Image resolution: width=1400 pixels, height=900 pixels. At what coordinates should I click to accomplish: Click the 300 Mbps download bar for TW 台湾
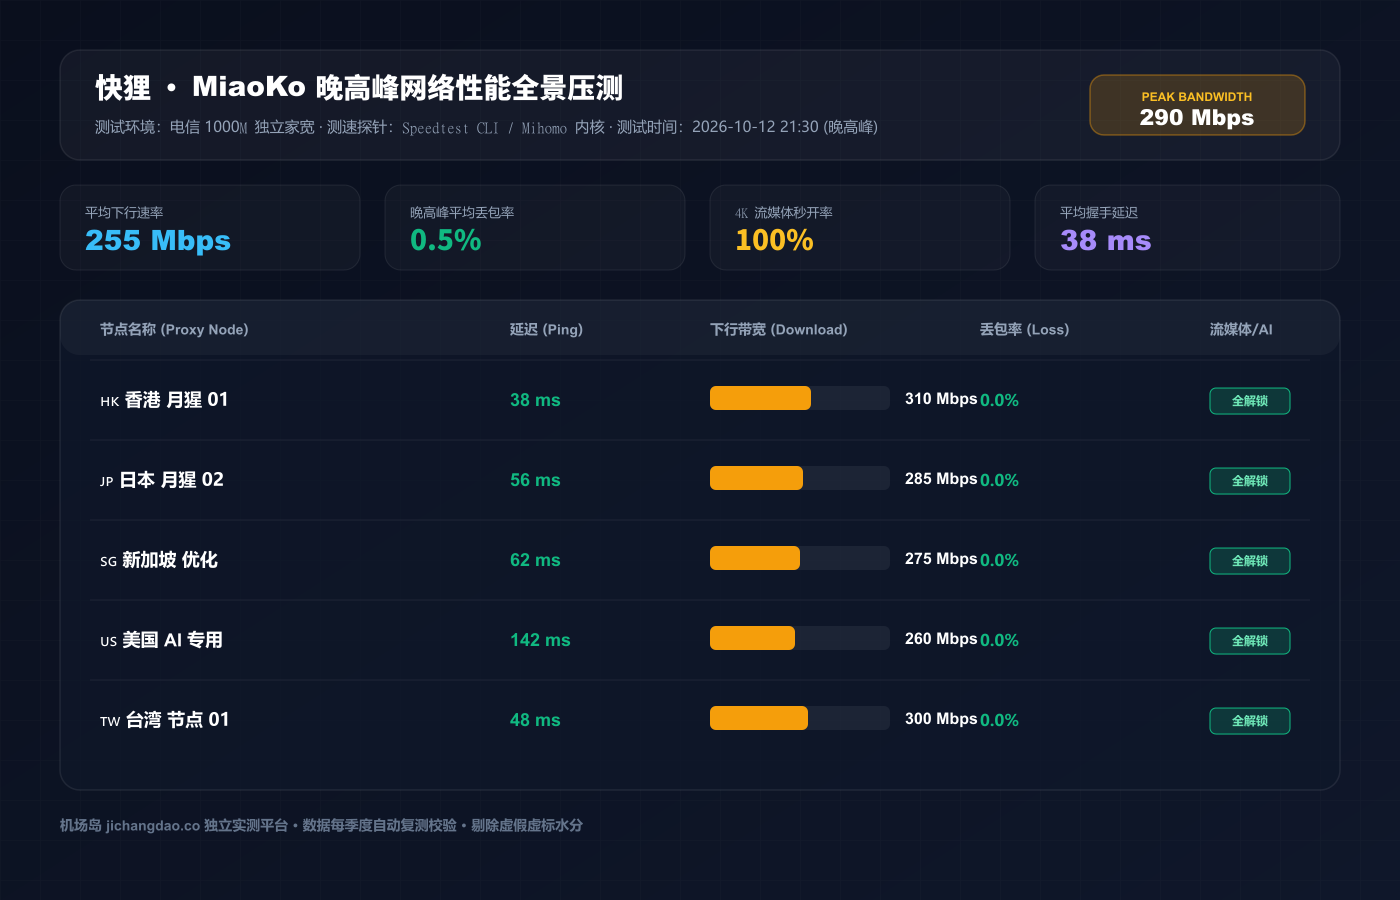pos(800,718)
